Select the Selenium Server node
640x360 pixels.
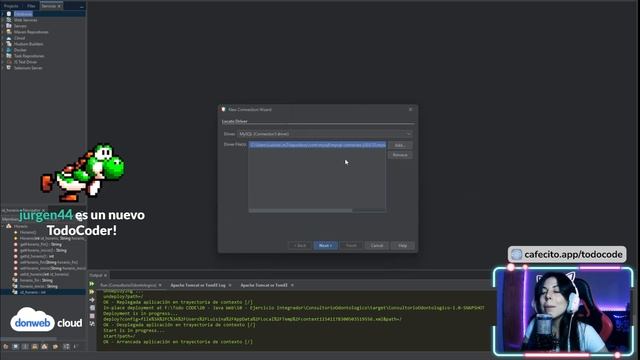(x=28, y=68)
